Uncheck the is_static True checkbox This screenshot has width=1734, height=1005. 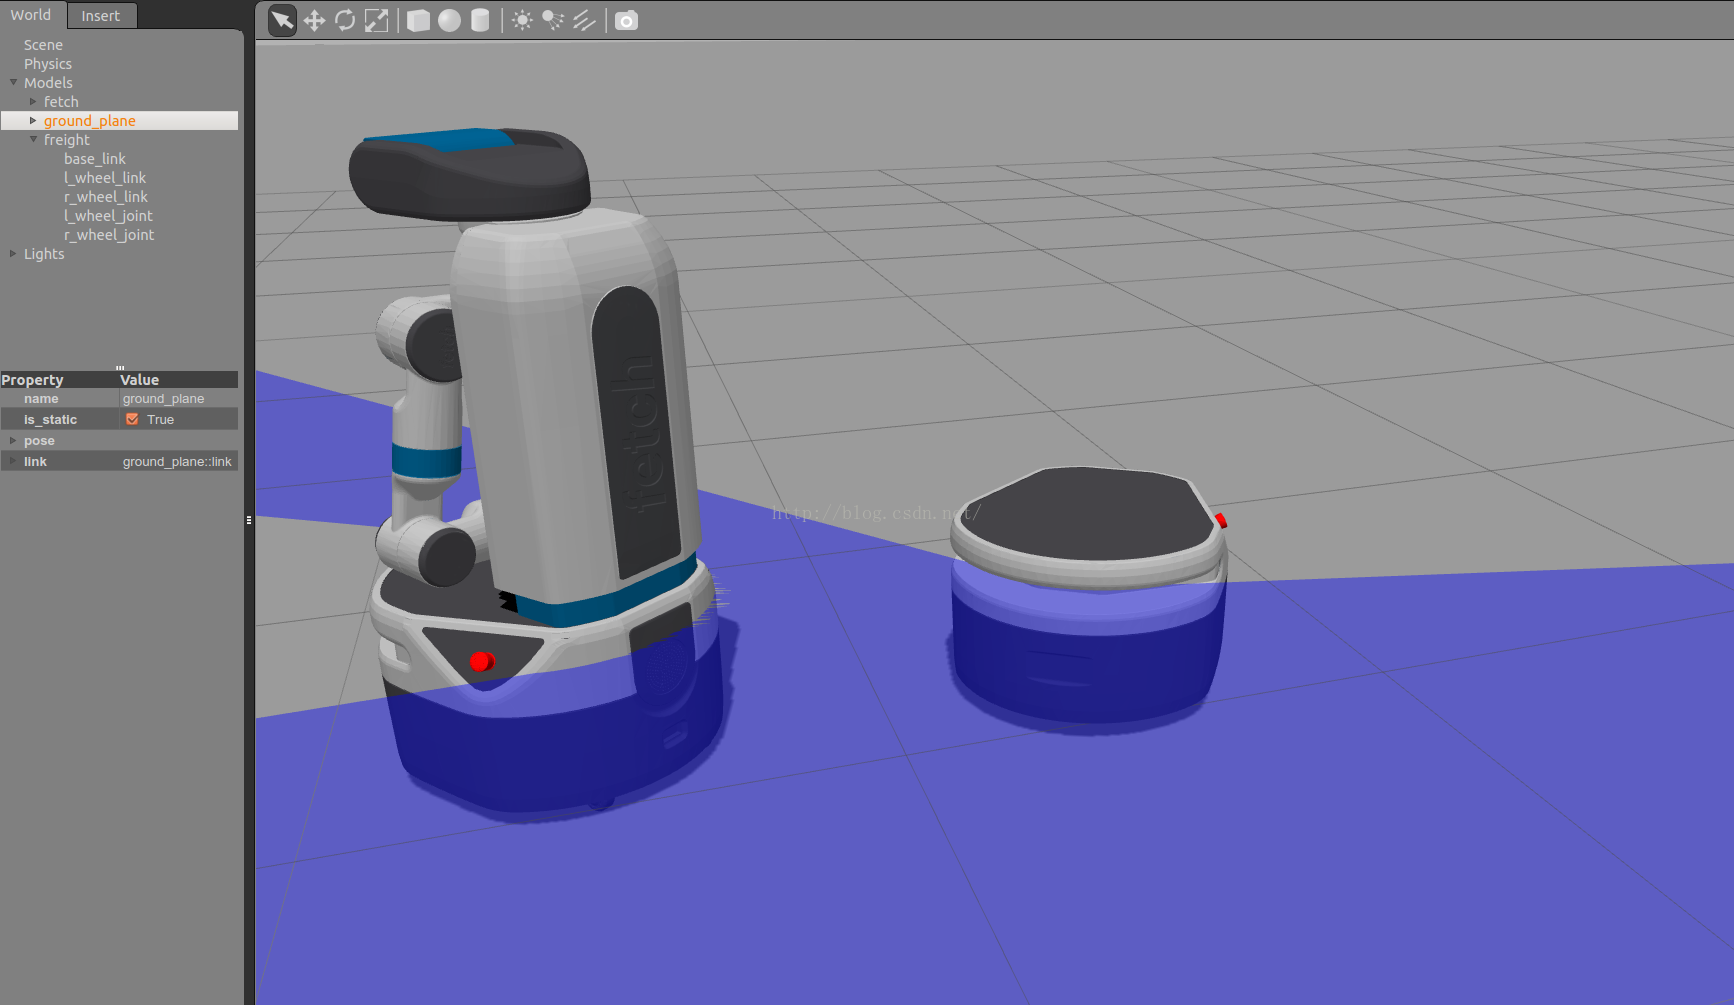132,419
